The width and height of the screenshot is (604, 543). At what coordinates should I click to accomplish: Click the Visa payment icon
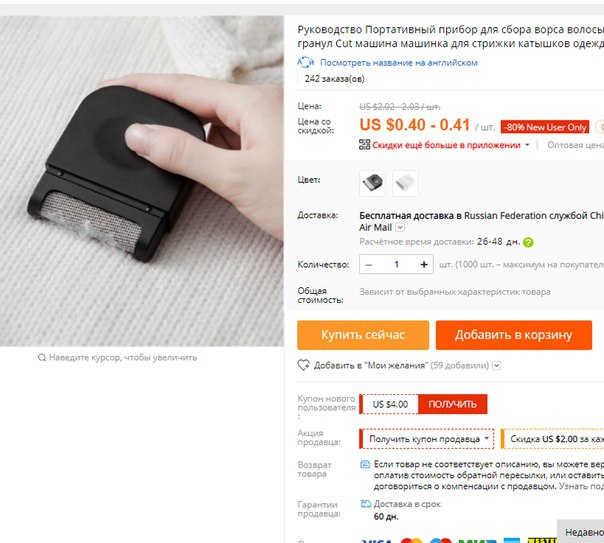(x=377, y=541)
